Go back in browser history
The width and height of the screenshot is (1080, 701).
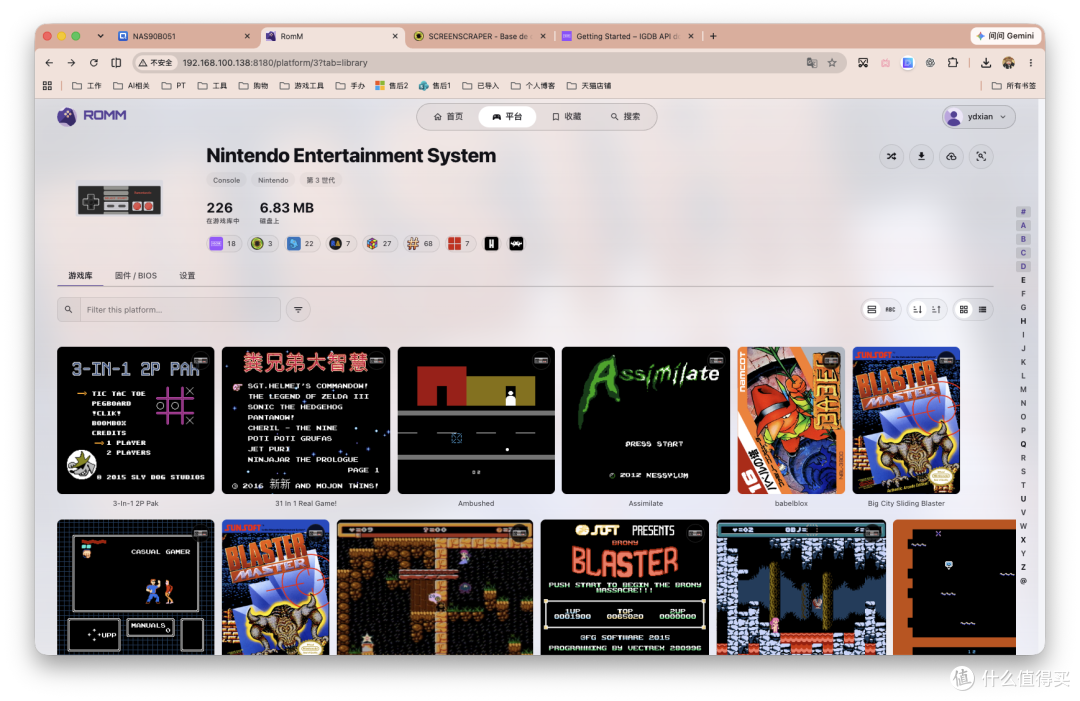point(49,63)
